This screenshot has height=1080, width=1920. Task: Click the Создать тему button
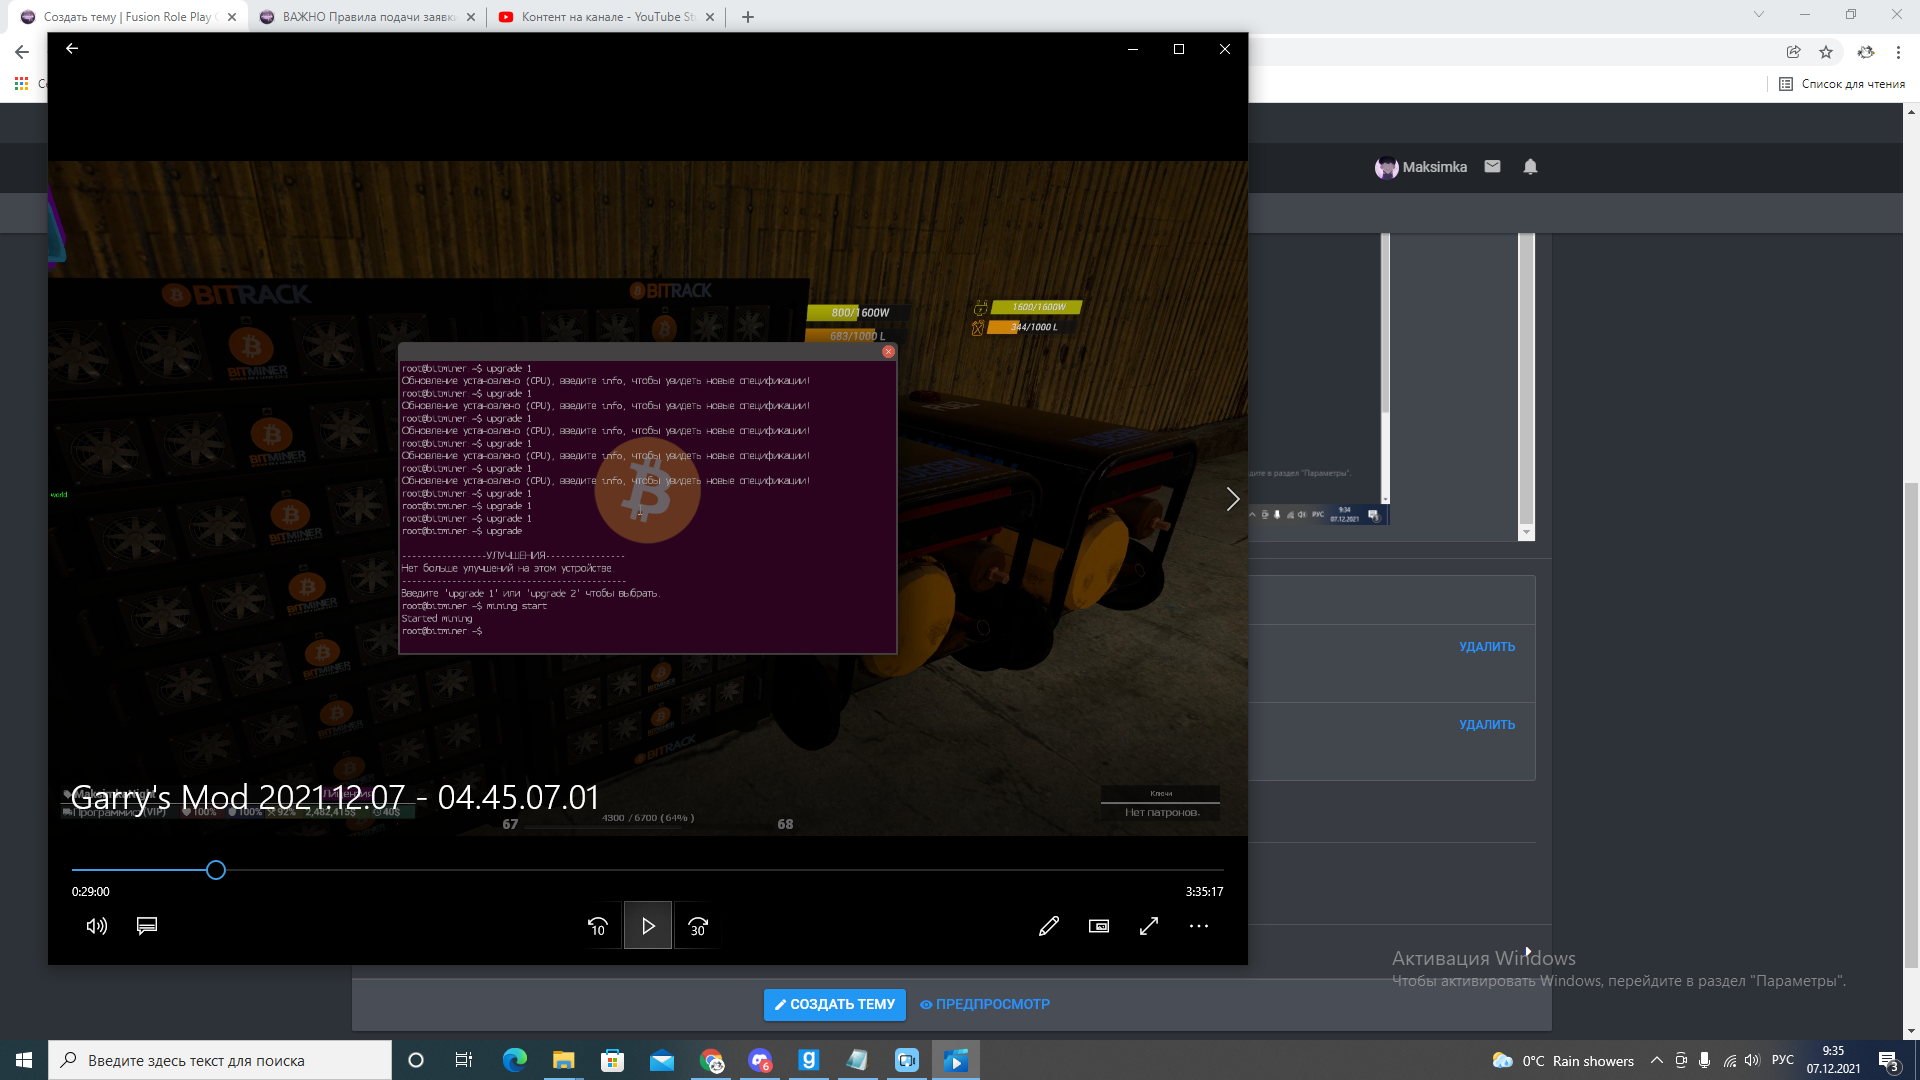[834, 1004]
